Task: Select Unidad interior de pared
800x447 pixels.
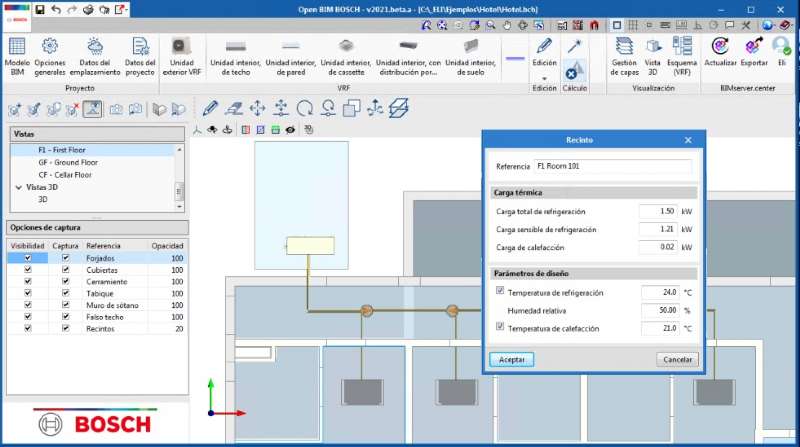Action: (291, 57)
